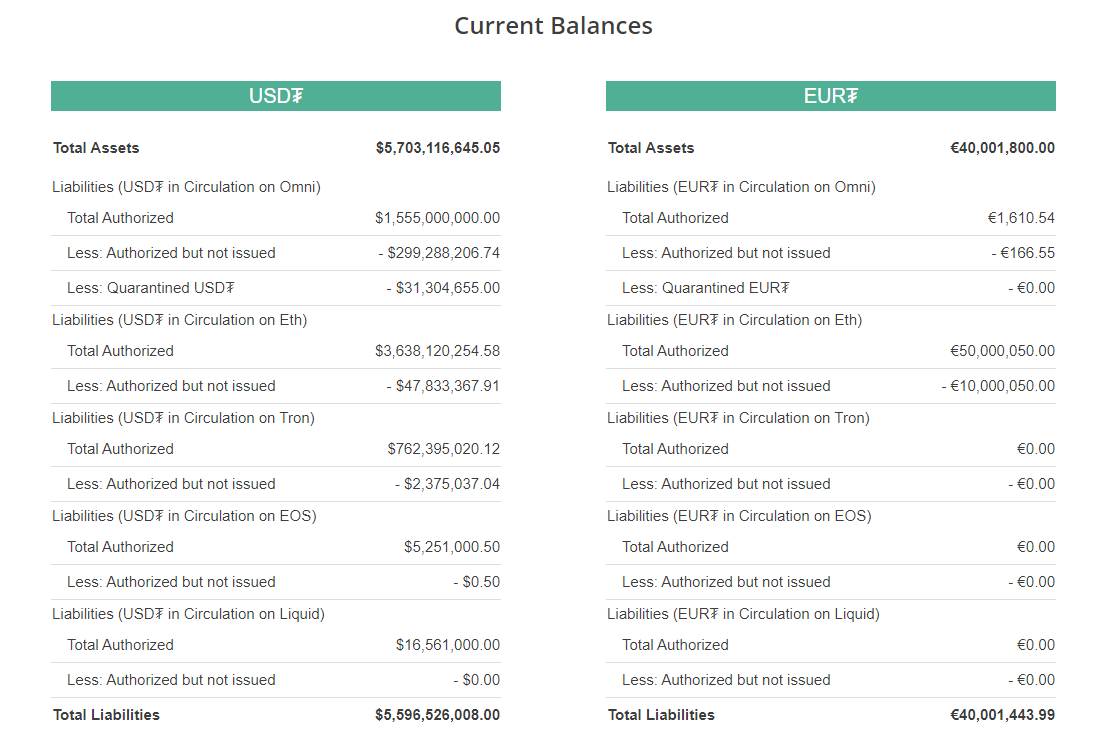Click Liabilities EUR₮ in Circulation on Eth
Viewport: 1111px width, 737px height.
point(734,320)
